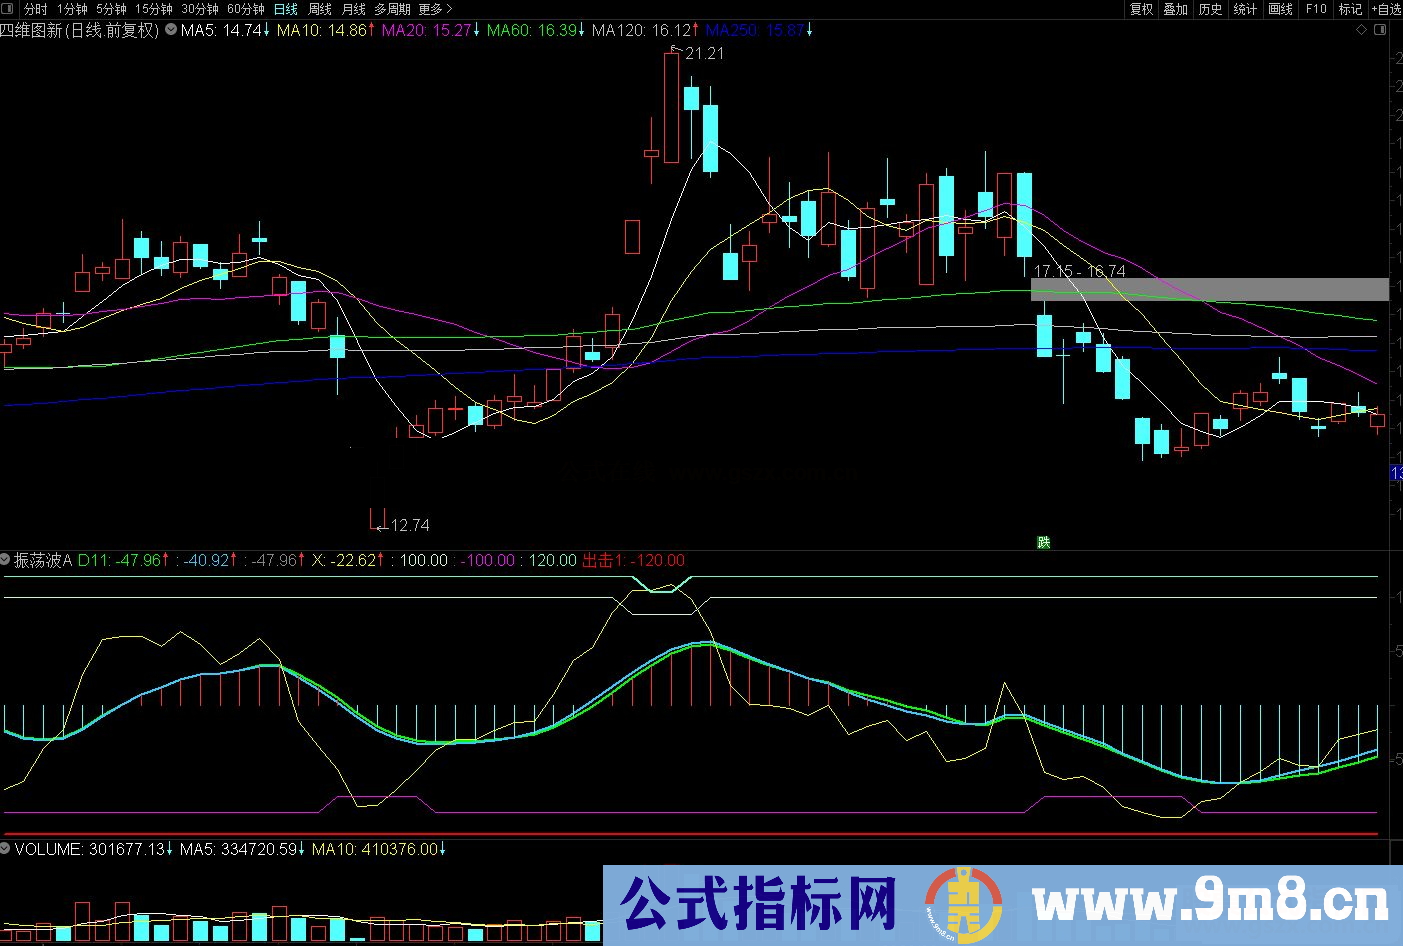Select the 分时 intraday tab
Screen dimensions: 1403x946
coord(33,9)
